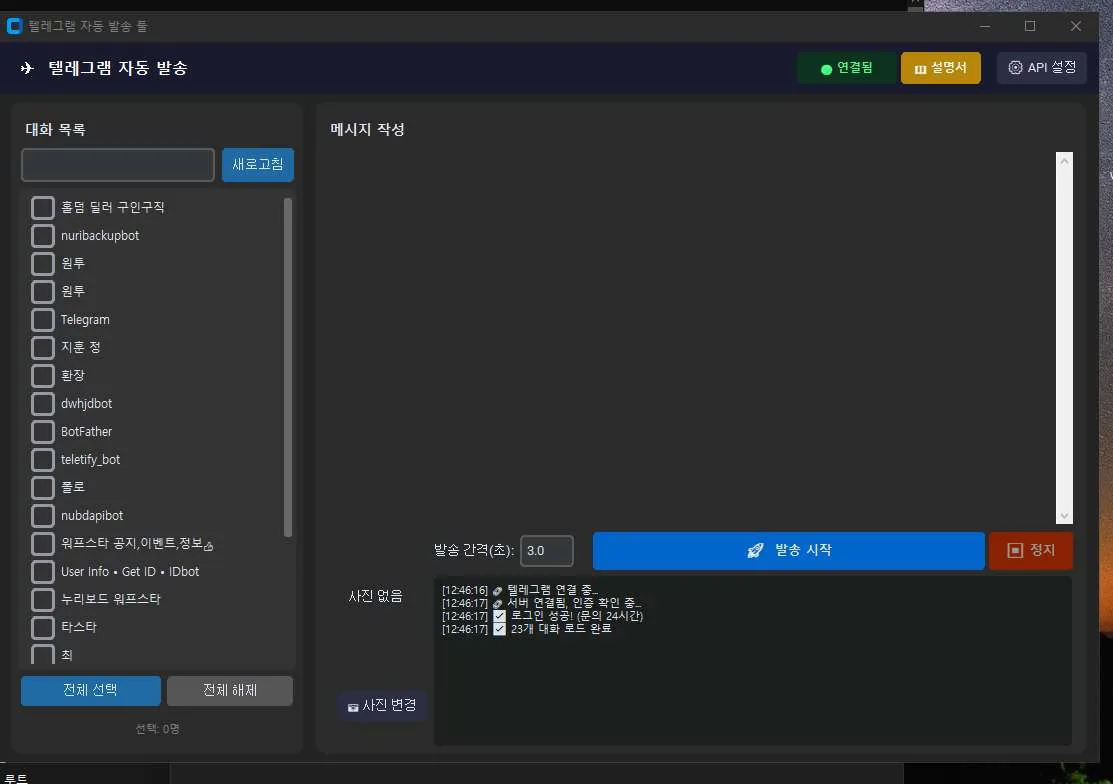Check the 워프스타 공지,이벤트,정보 checkbox
Image resolution: width=1113 pixels, height=784 pixels.
[x=43, y=544]
